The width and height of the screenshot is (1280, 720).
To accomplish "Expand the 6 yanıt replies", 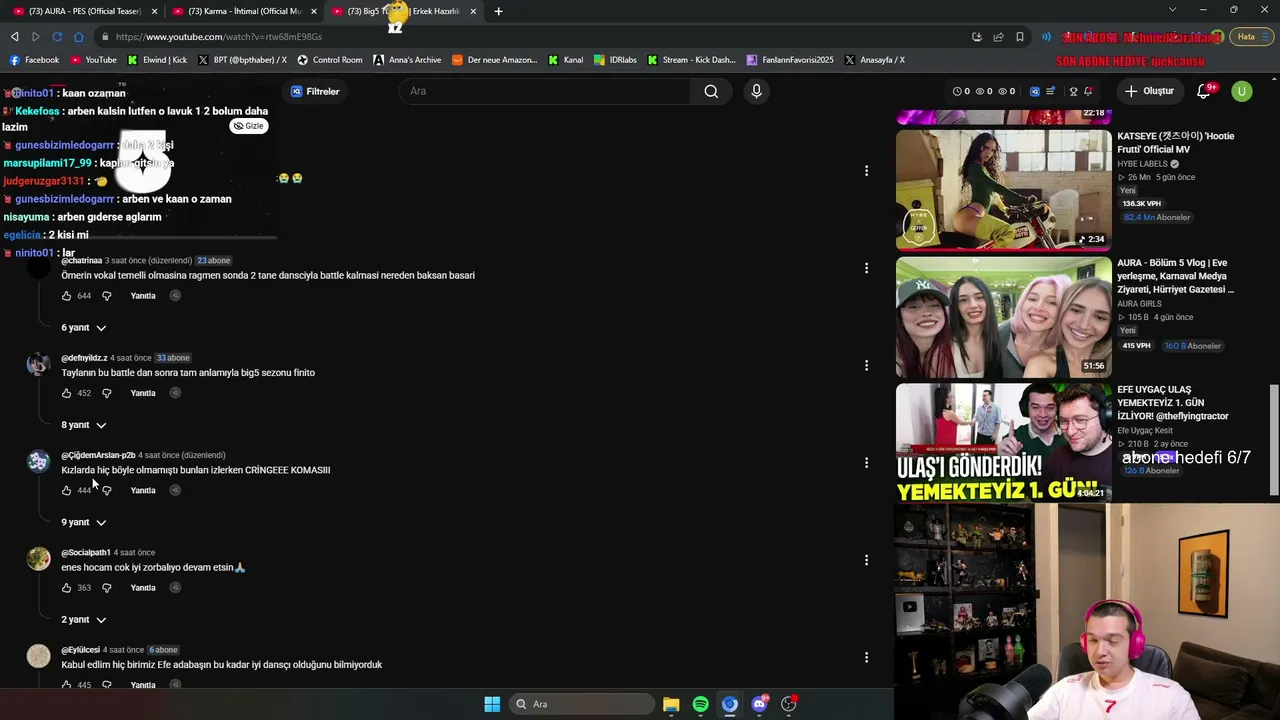I will (84, 328).
